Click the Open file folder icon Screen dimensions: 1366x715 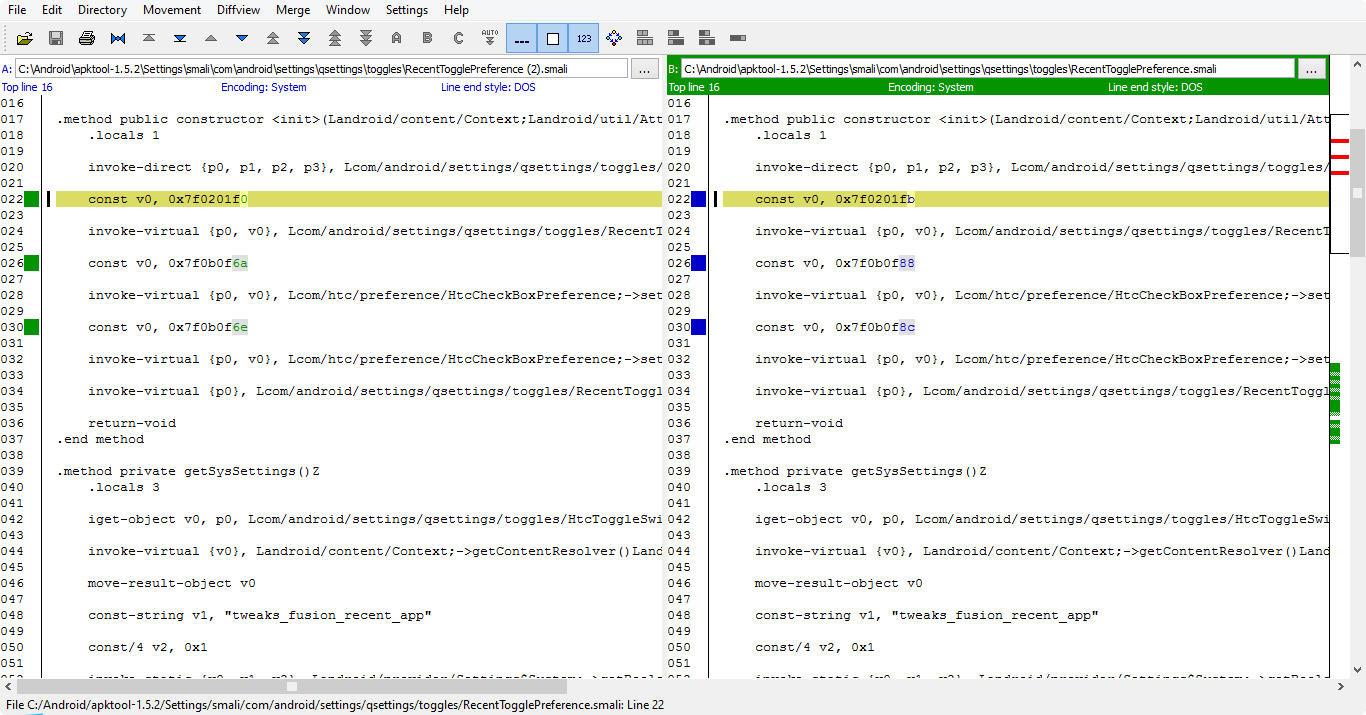click(25, 38)
